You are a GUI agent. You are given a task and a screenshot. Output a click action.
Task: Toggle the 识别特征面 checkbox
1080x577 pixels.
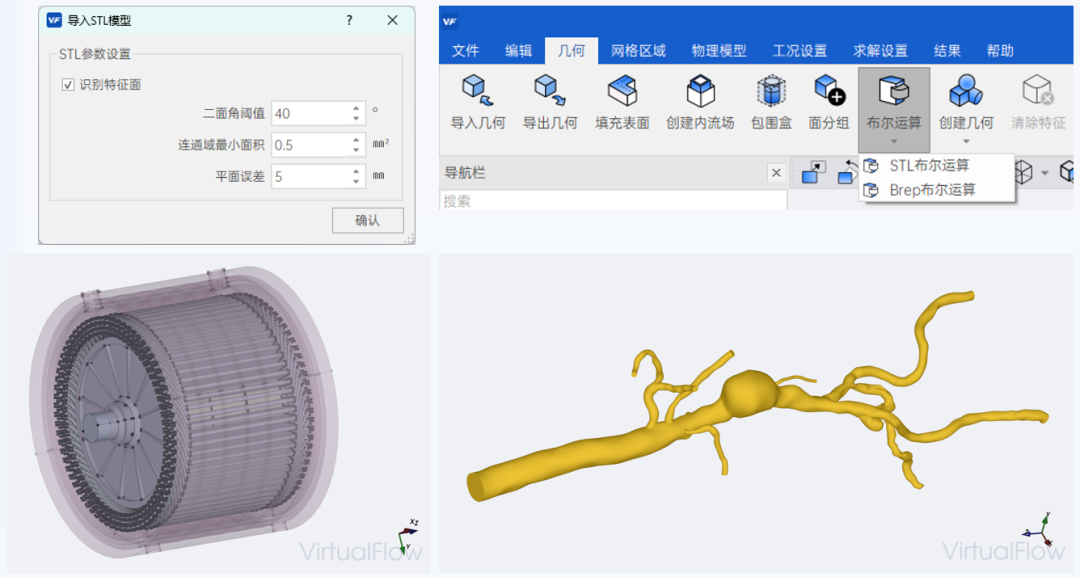pos(68,85)
